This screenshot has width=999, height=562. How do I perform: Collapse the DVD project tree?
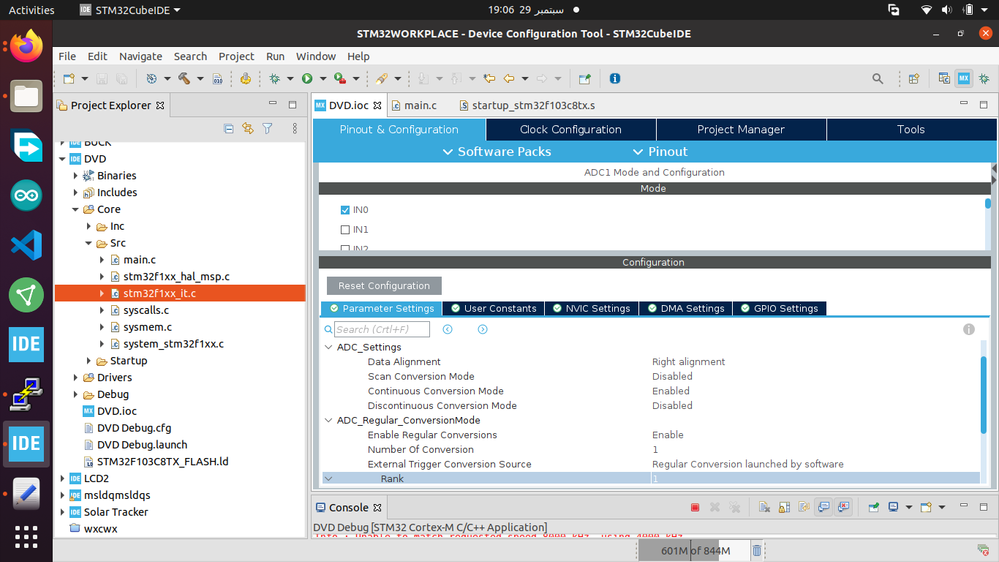click(62, 159)
